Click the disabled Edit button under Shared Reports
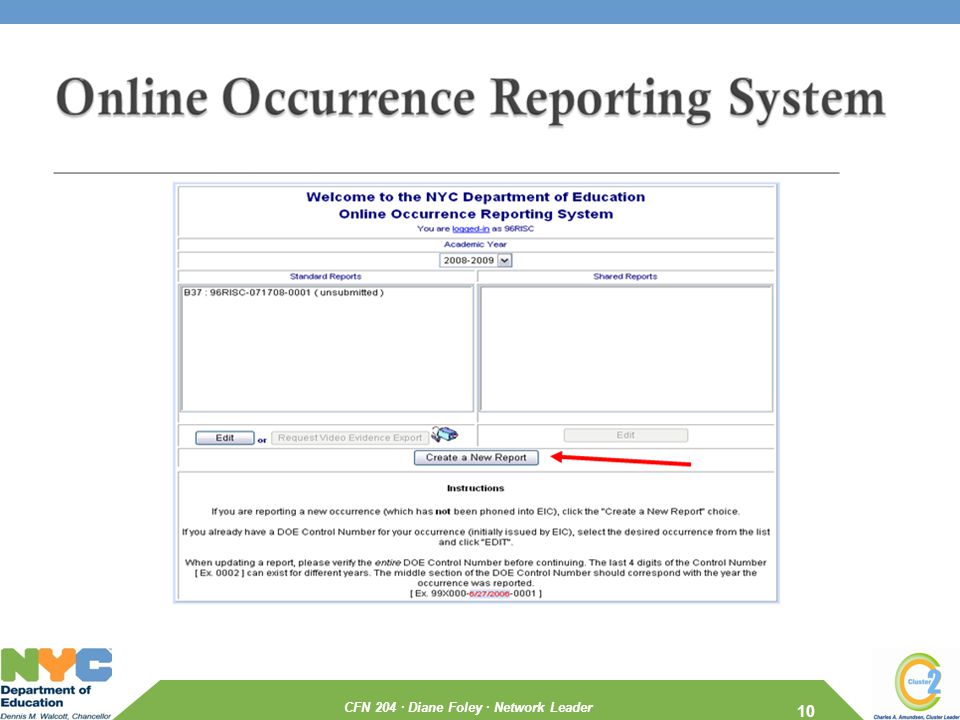 pyautogui.click(x=626, y=435)
